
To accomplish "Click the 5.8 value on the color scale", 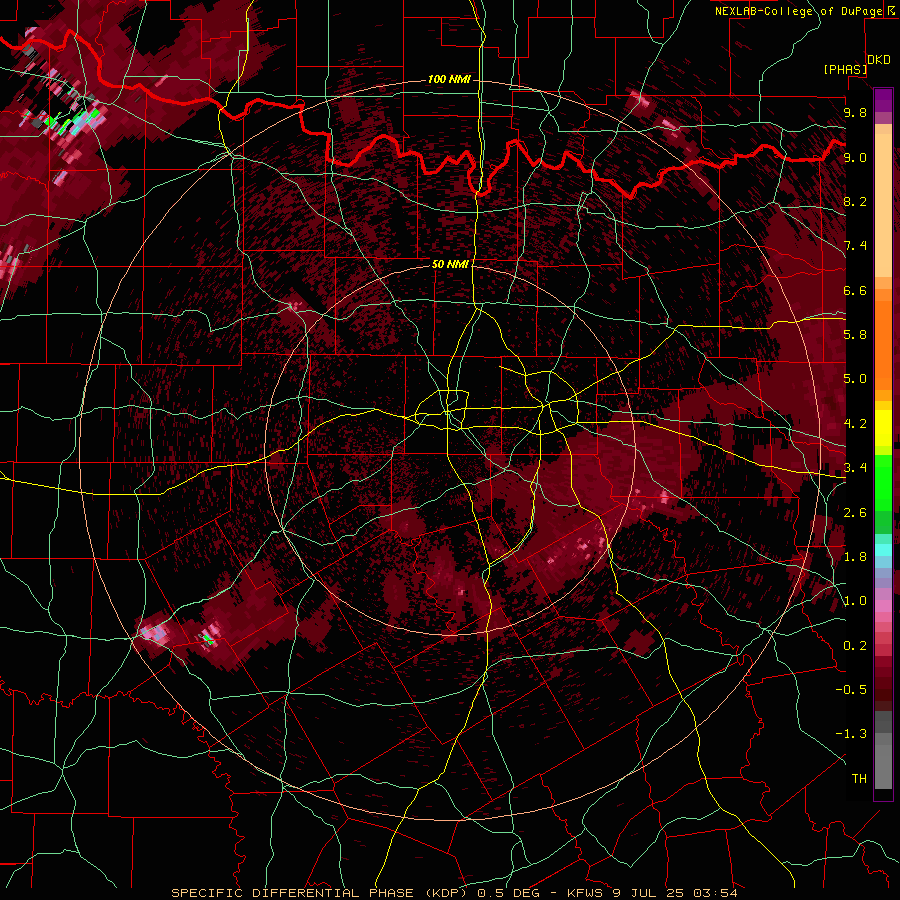I will click(855, 335).
